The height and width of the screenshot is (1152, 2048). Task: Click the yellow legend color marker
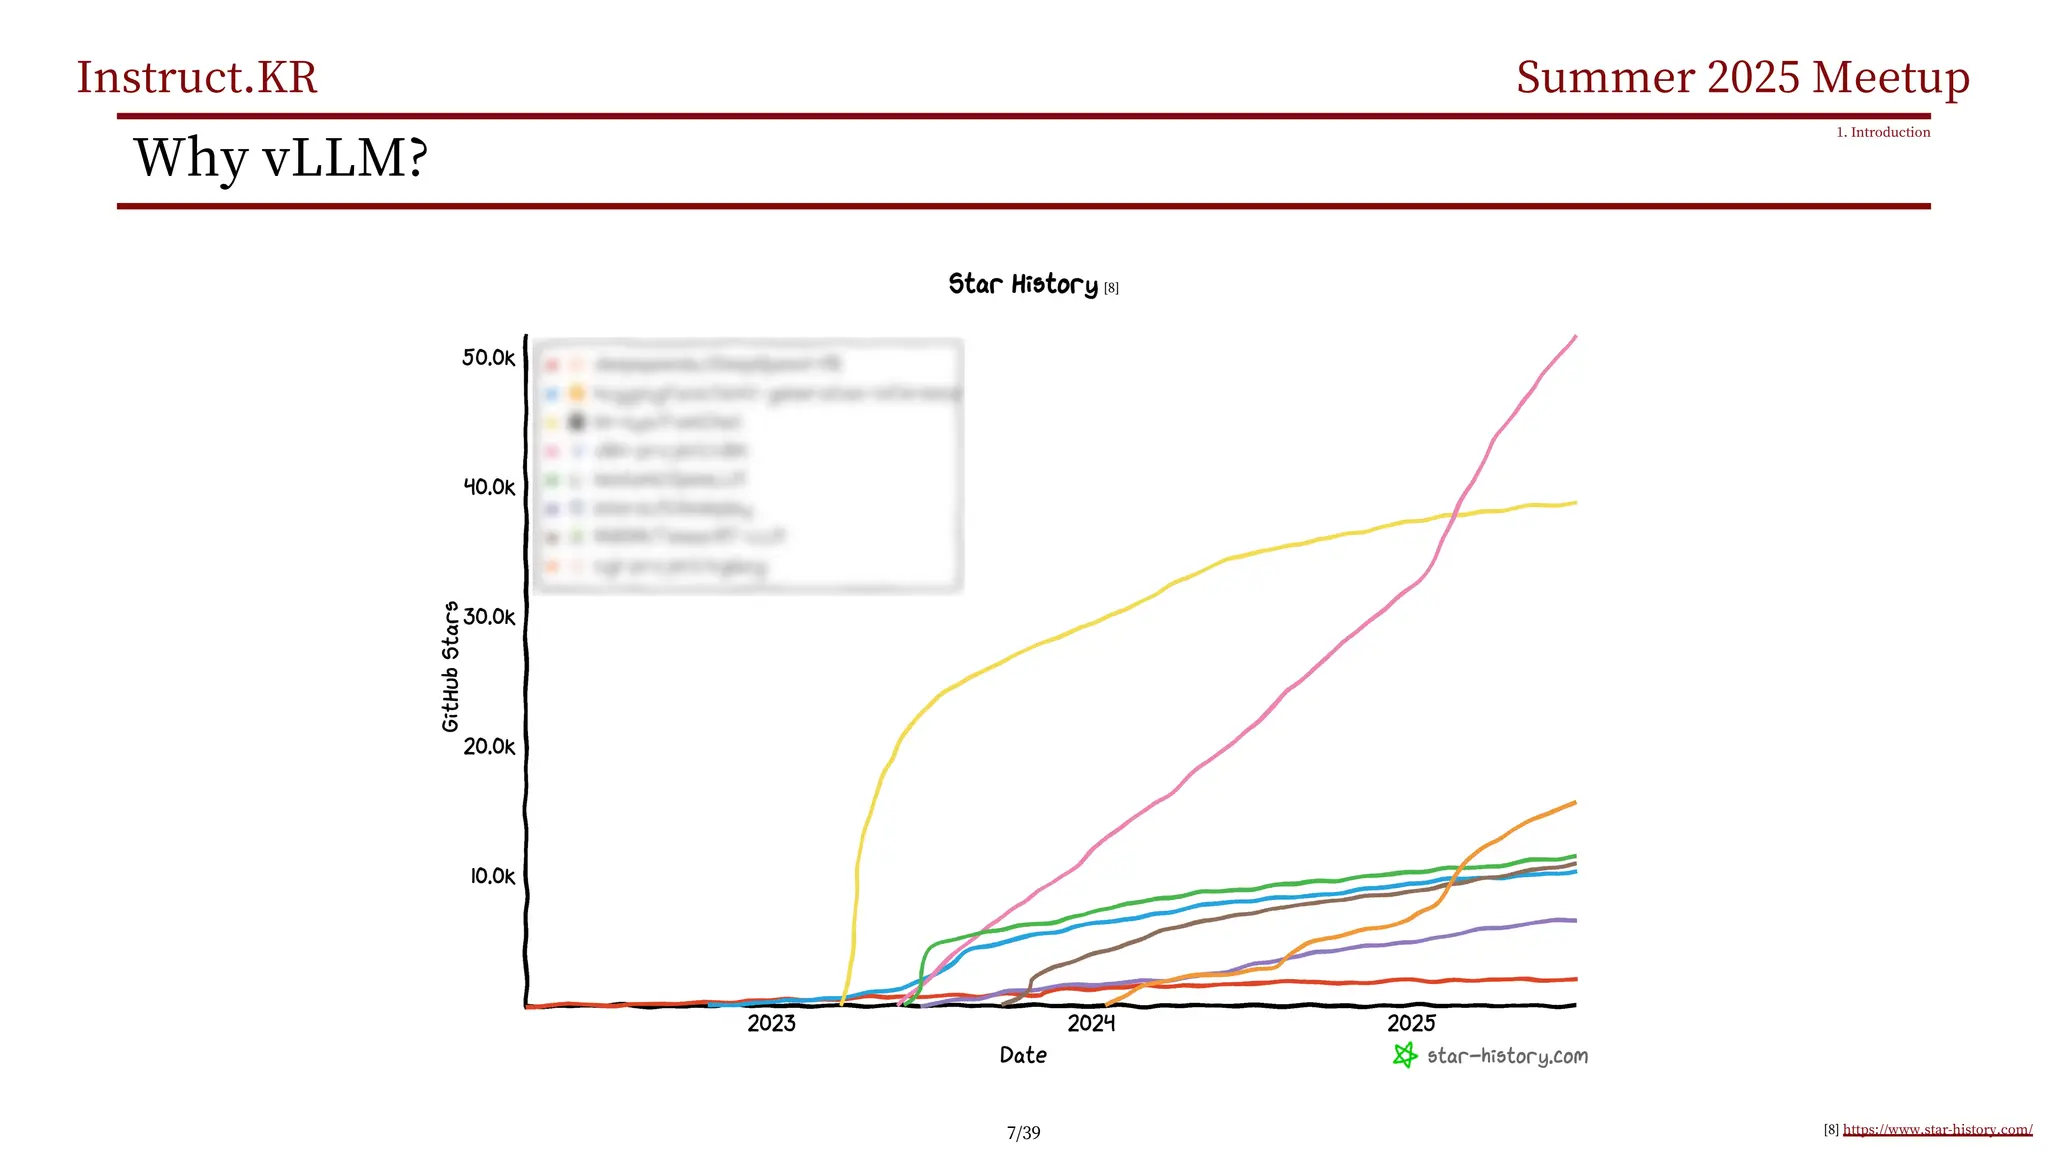tap(551, 423)
